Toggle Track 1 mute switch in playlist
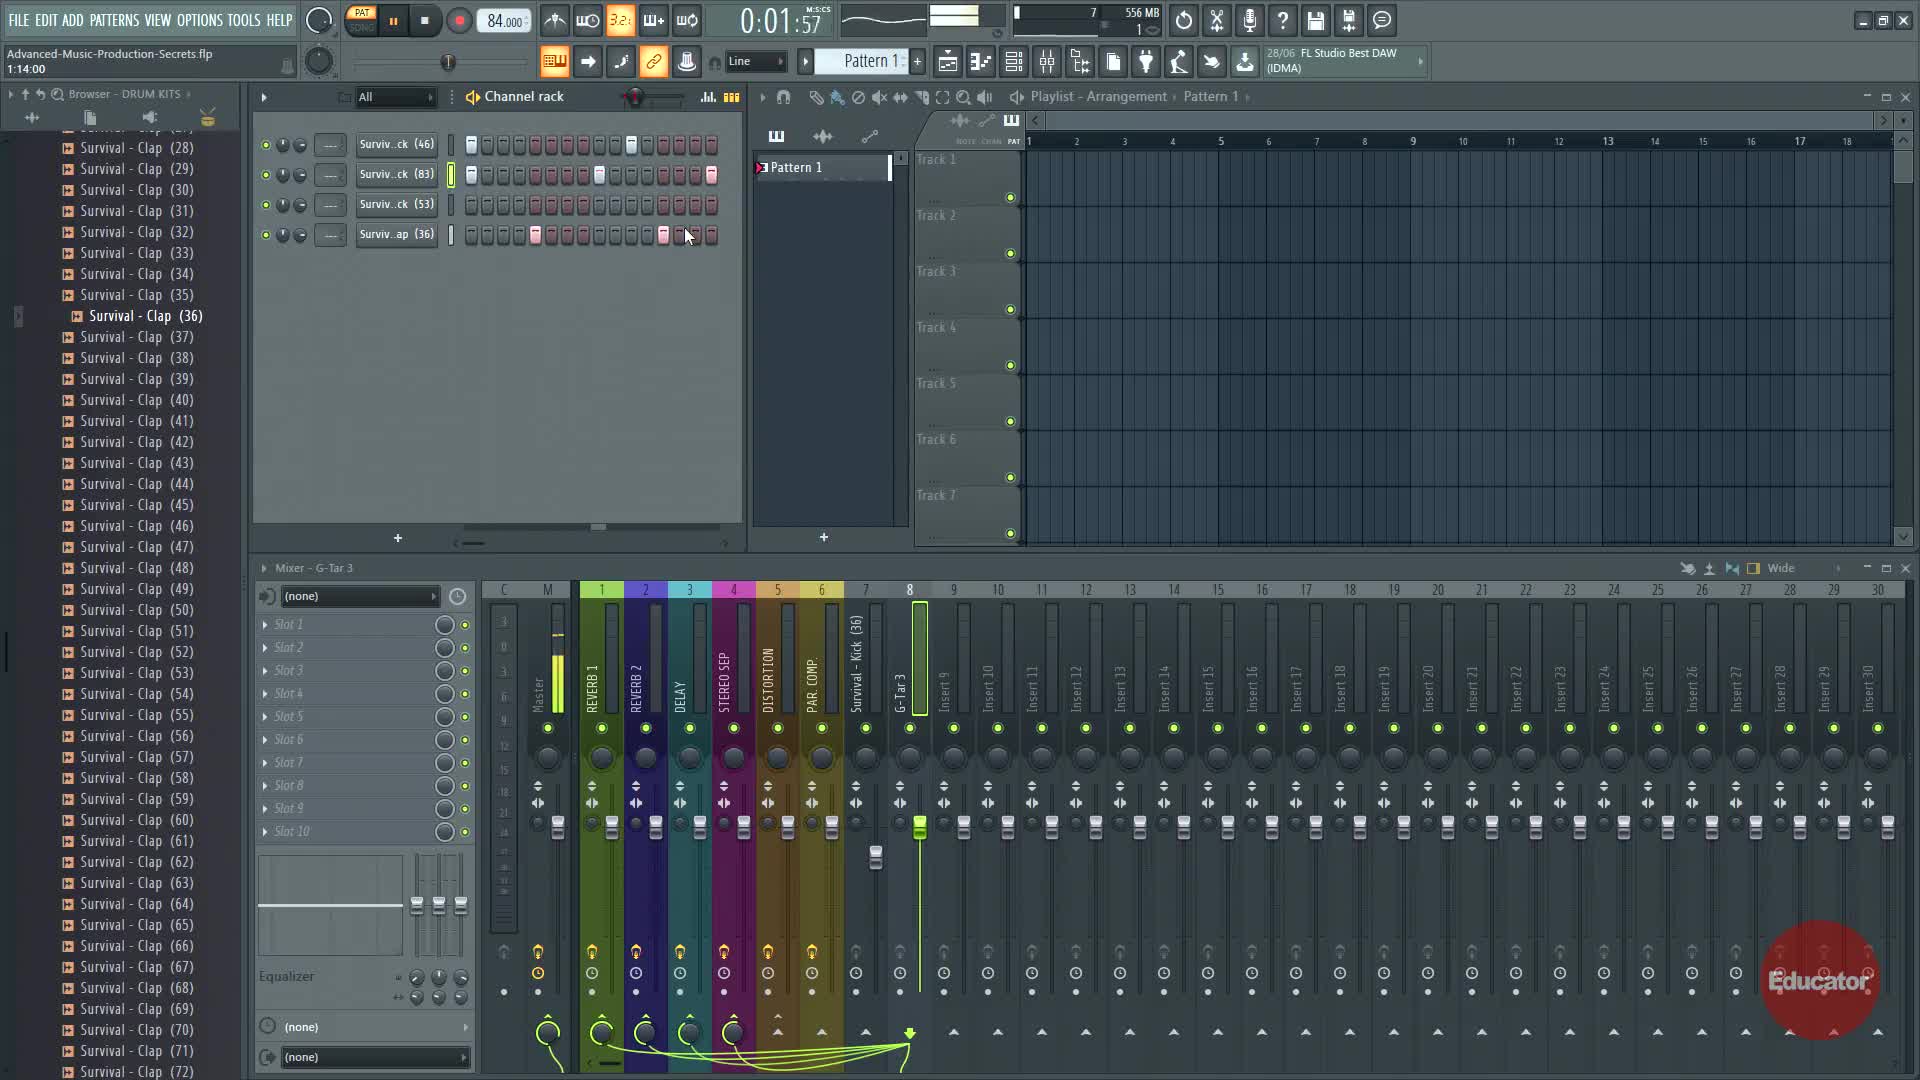This screenshot has width=1920, height=1080. click(x=1010, y=198)
